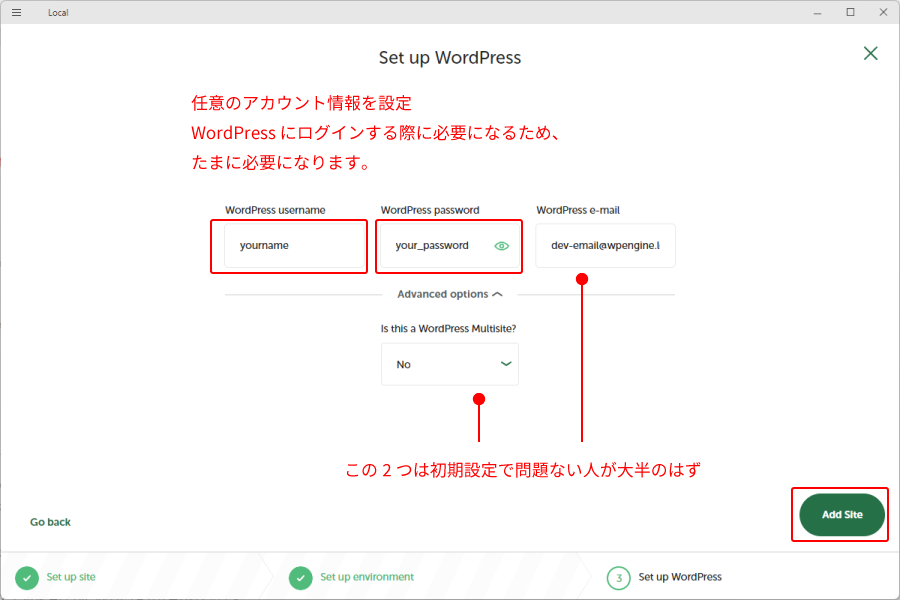This screenshot has height=600, width=900.
Task: Close the Local application window
Action: (x=881, y=12)
